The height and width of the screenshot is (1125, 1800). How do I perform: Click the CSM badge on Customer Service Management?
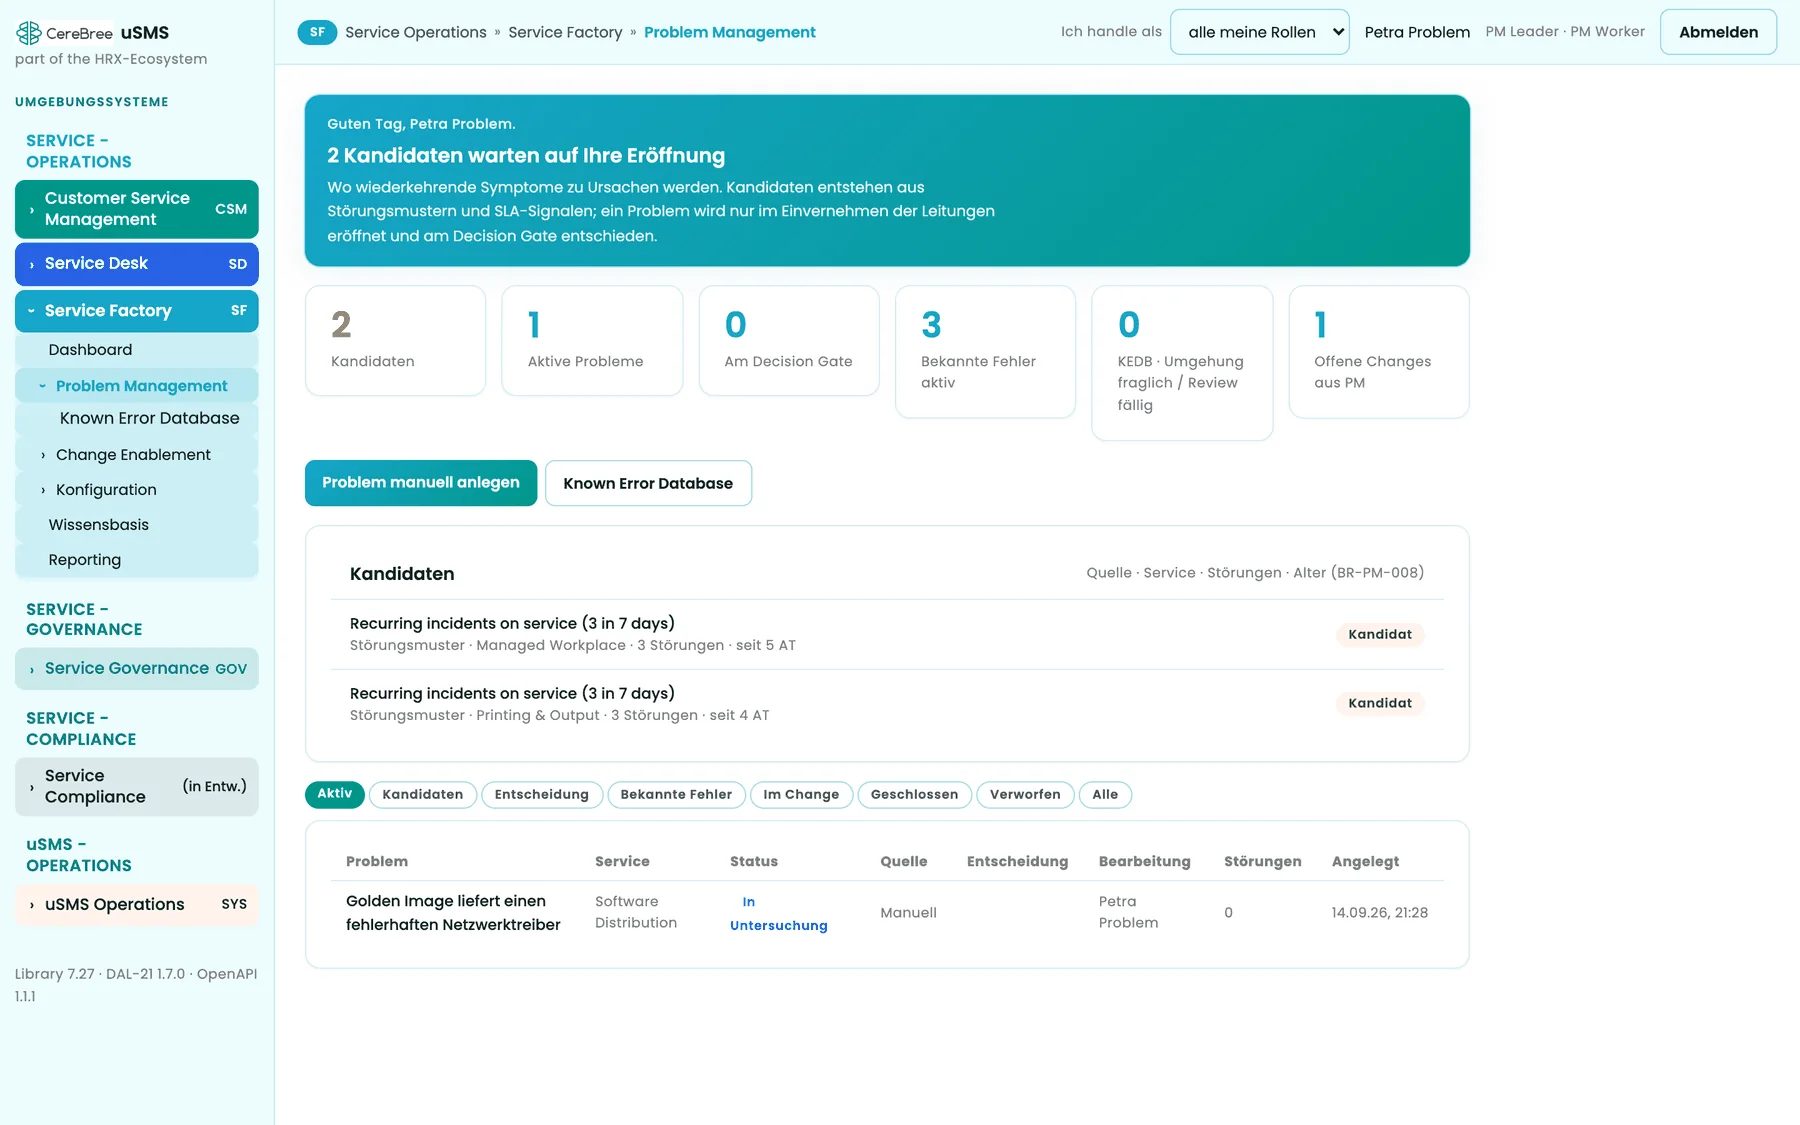pos(231,209)
